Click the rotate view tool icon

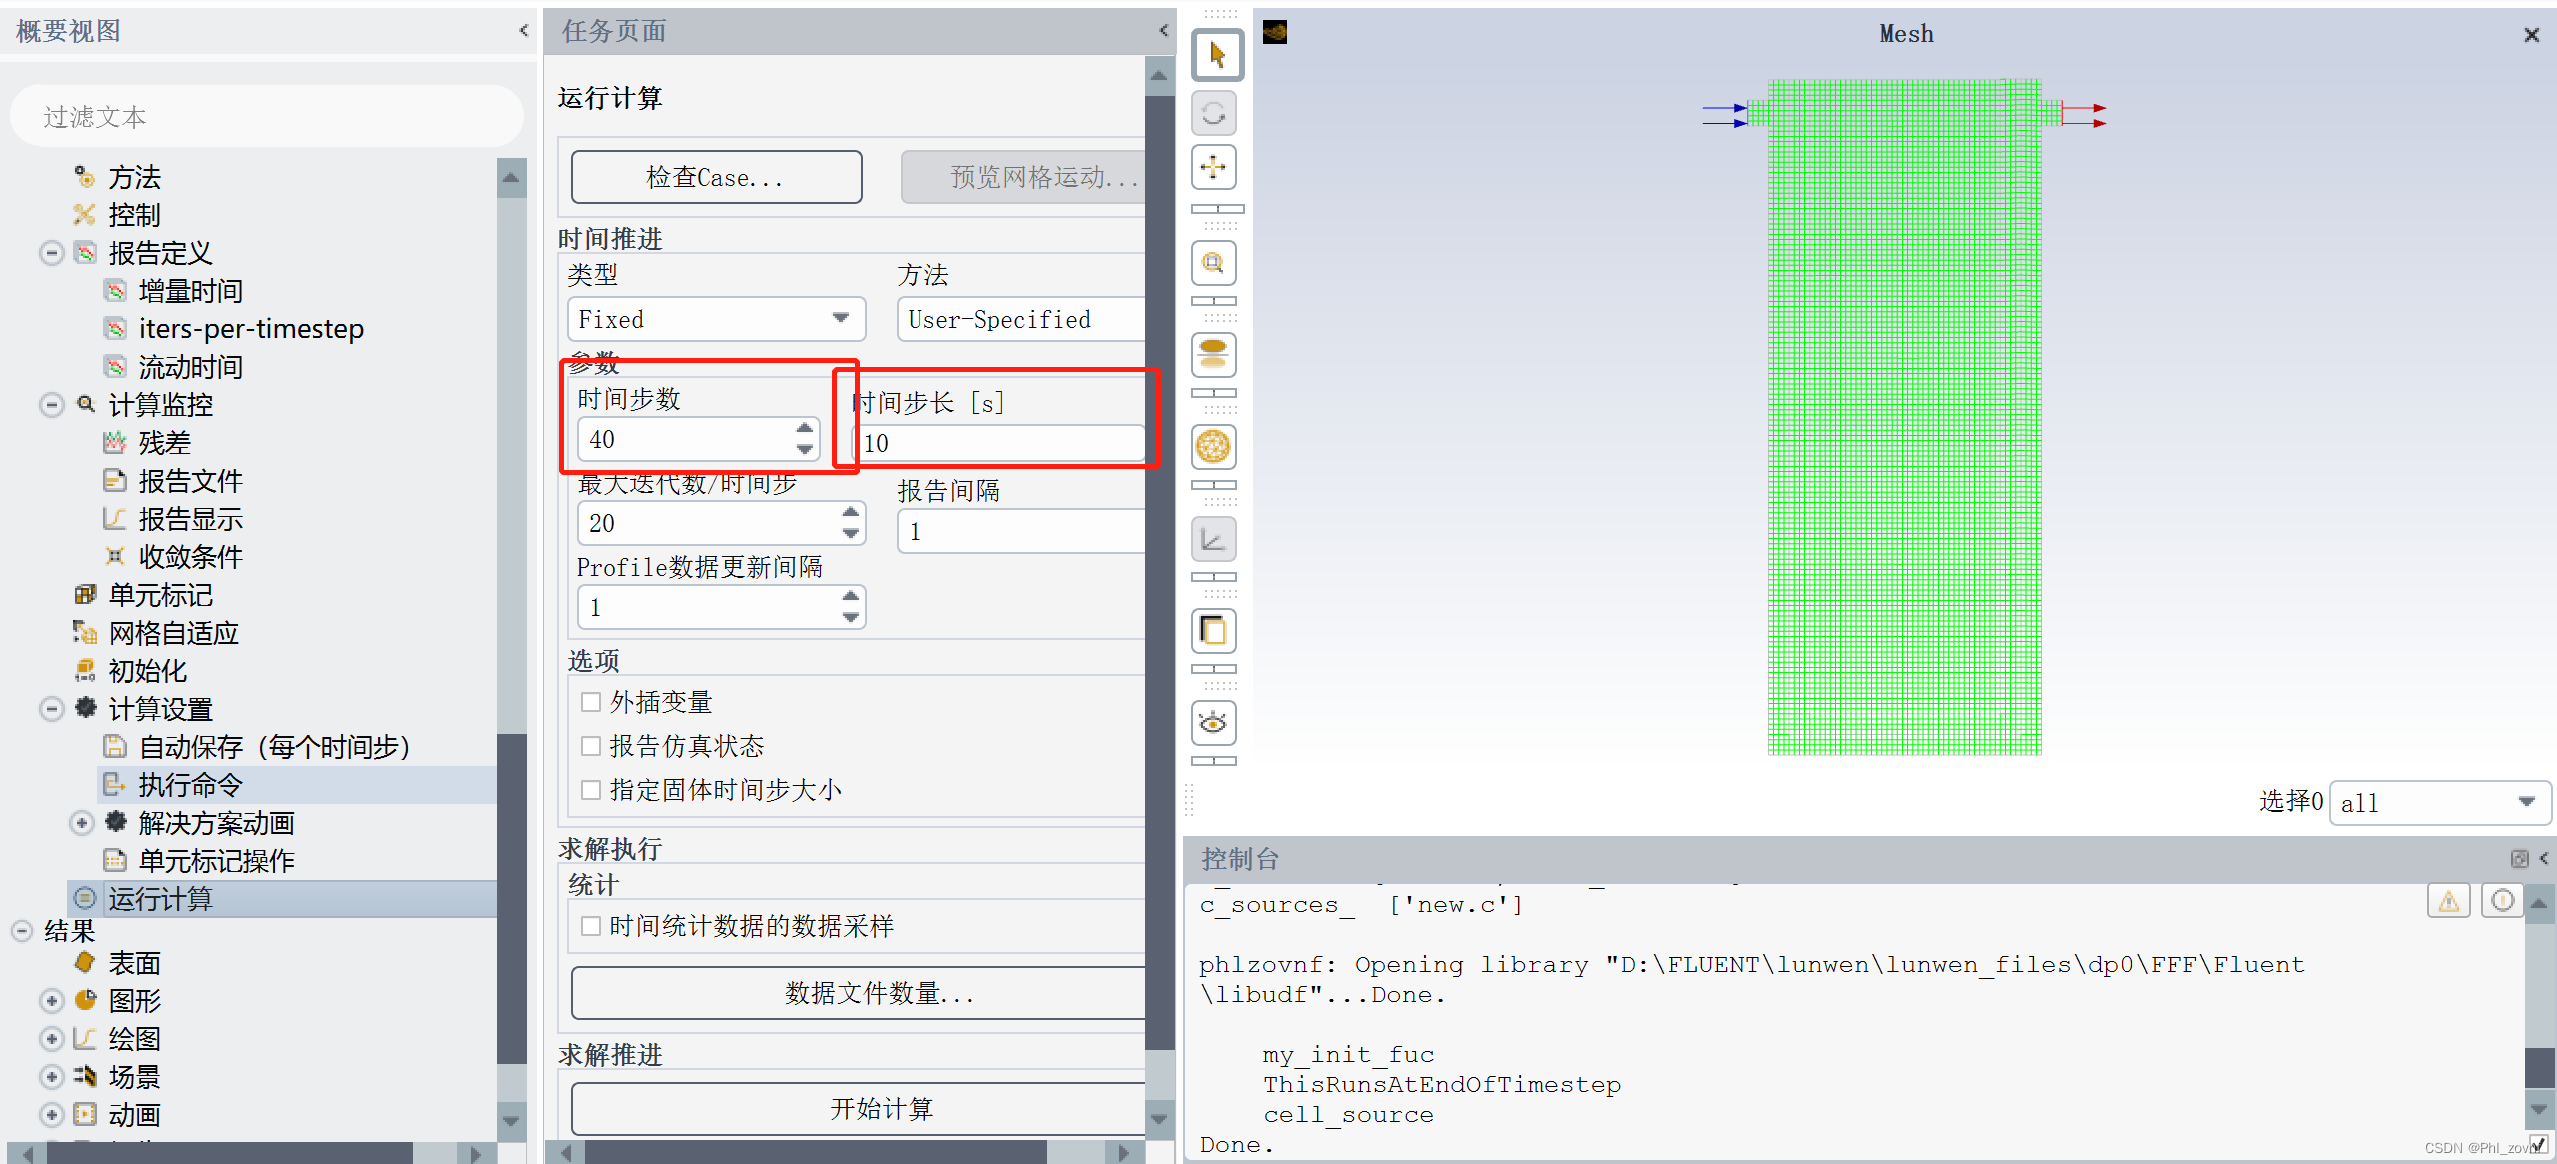1213,113
